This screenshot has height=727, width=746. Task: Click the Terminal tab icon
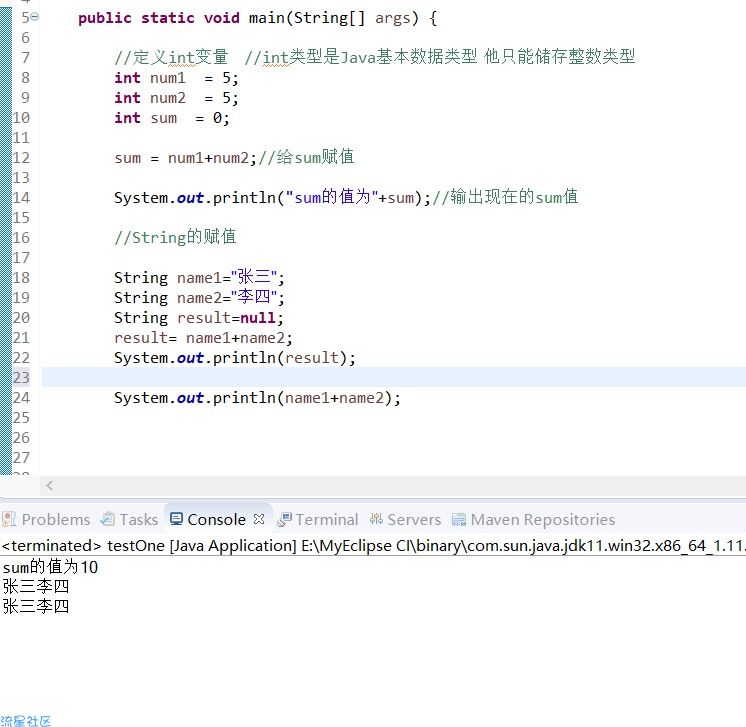coord(284,520)
